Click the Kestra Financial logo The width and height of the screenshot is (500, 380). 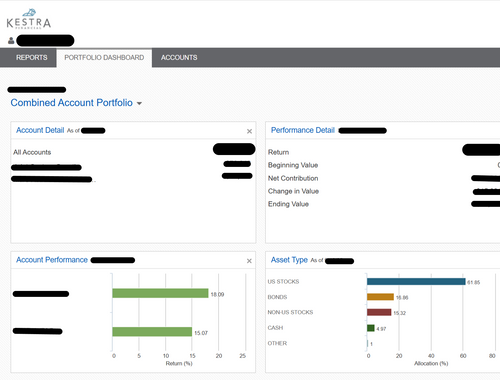pos(29,19)
